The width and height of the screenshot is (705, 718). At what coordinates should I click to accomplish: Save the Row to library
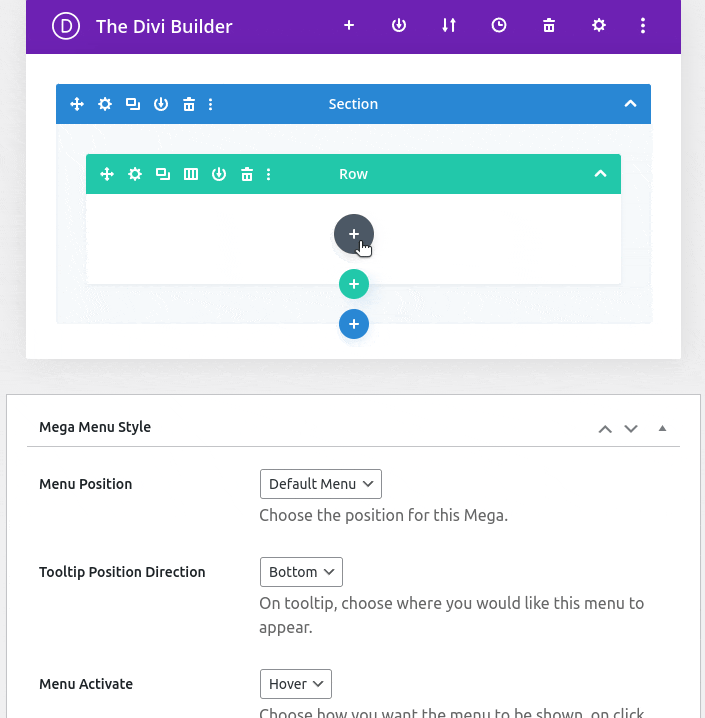(x=219, y=174)
